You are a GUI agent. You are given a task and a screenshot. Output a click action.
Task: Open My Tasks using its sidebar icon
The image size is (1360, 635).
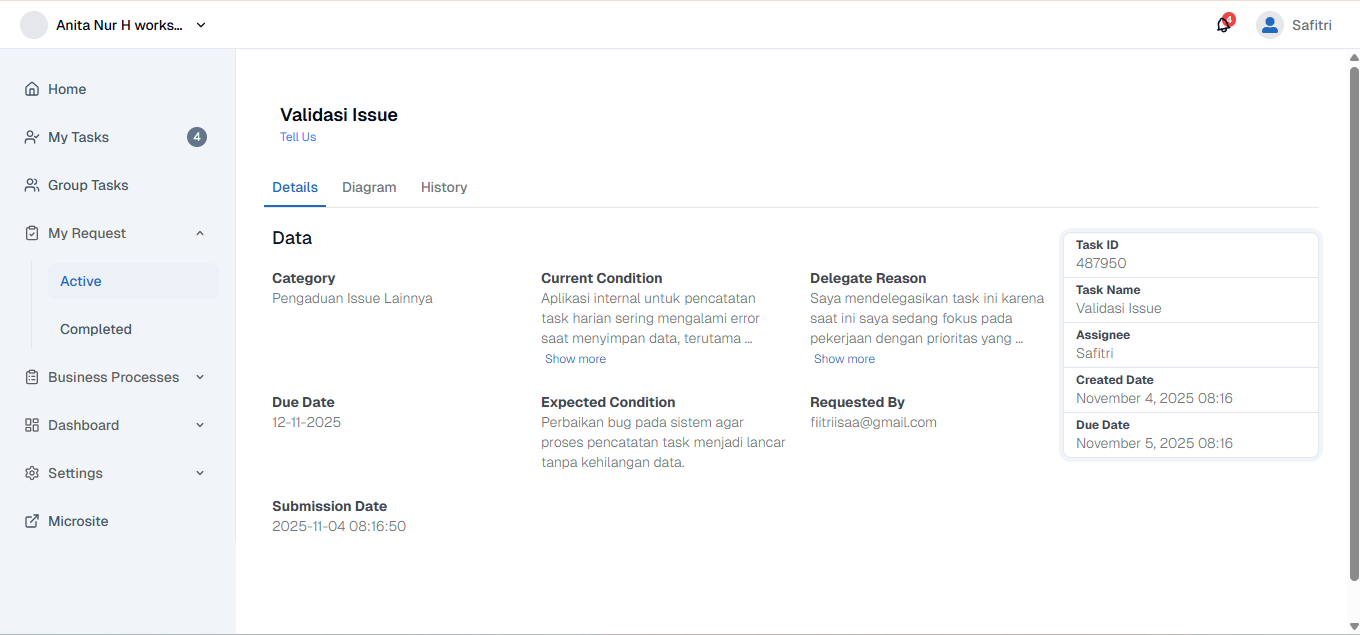[x=31, y=137]
